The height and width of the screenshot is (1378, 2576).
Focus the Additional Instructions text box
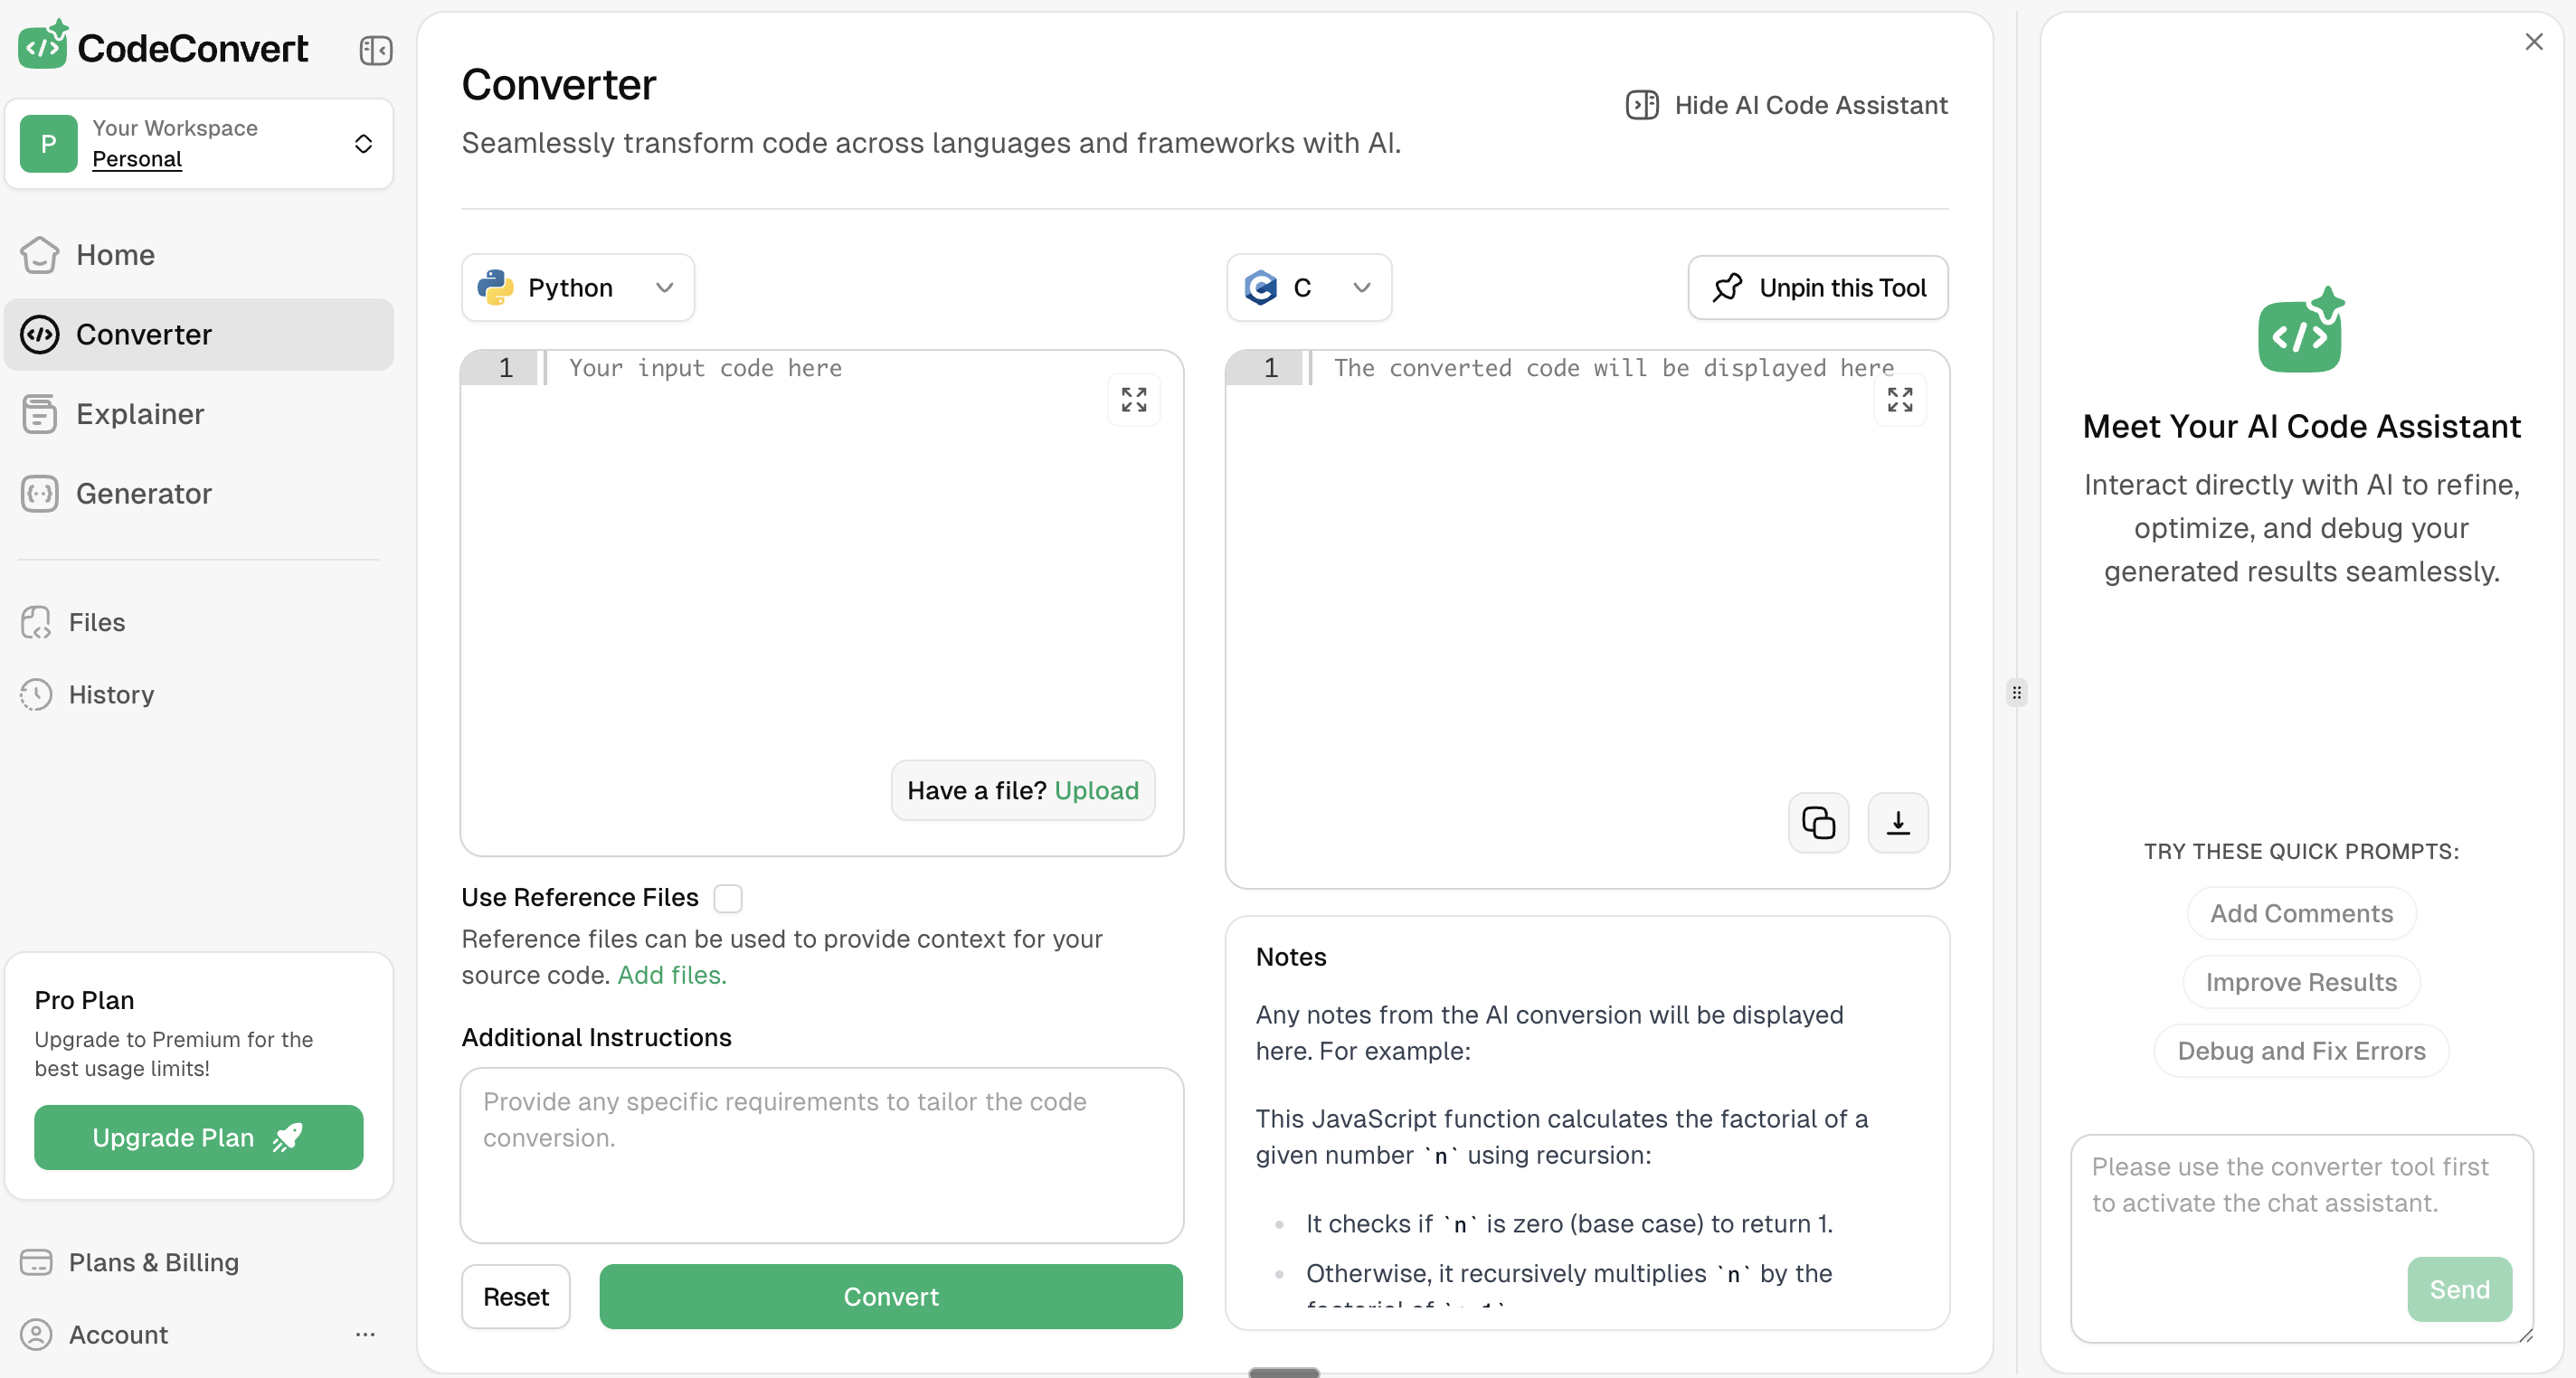(821, 1155)
